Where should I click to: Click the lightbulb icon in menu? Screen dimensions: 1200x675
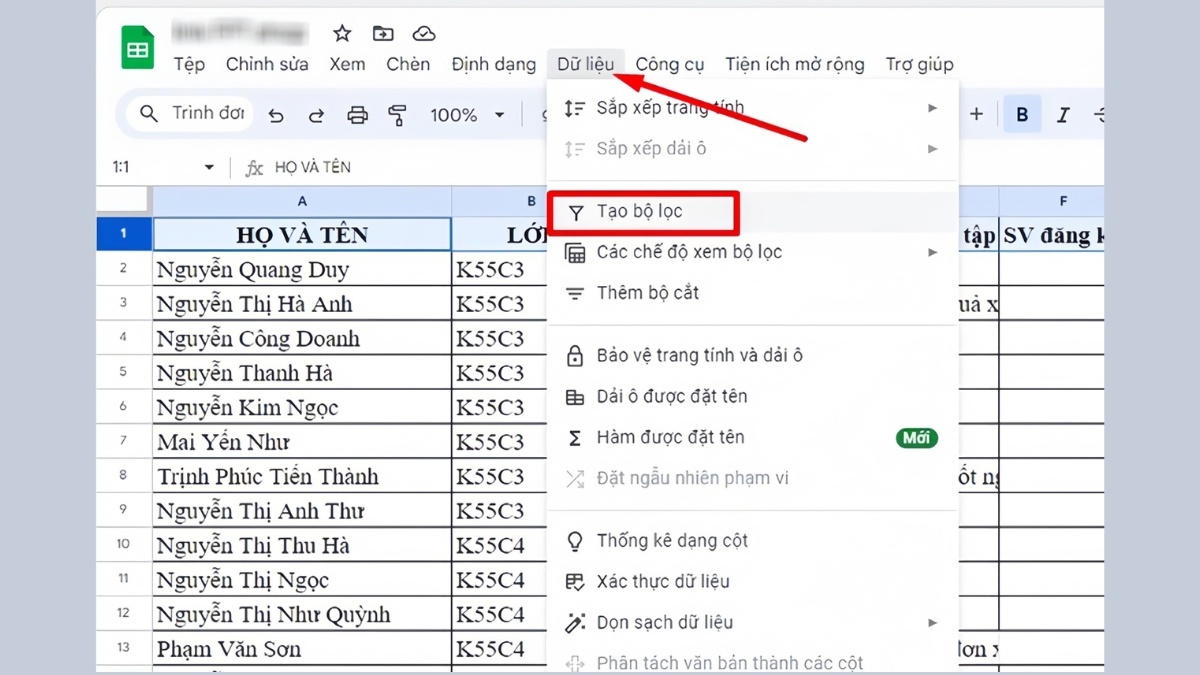[x=575, y=541]
